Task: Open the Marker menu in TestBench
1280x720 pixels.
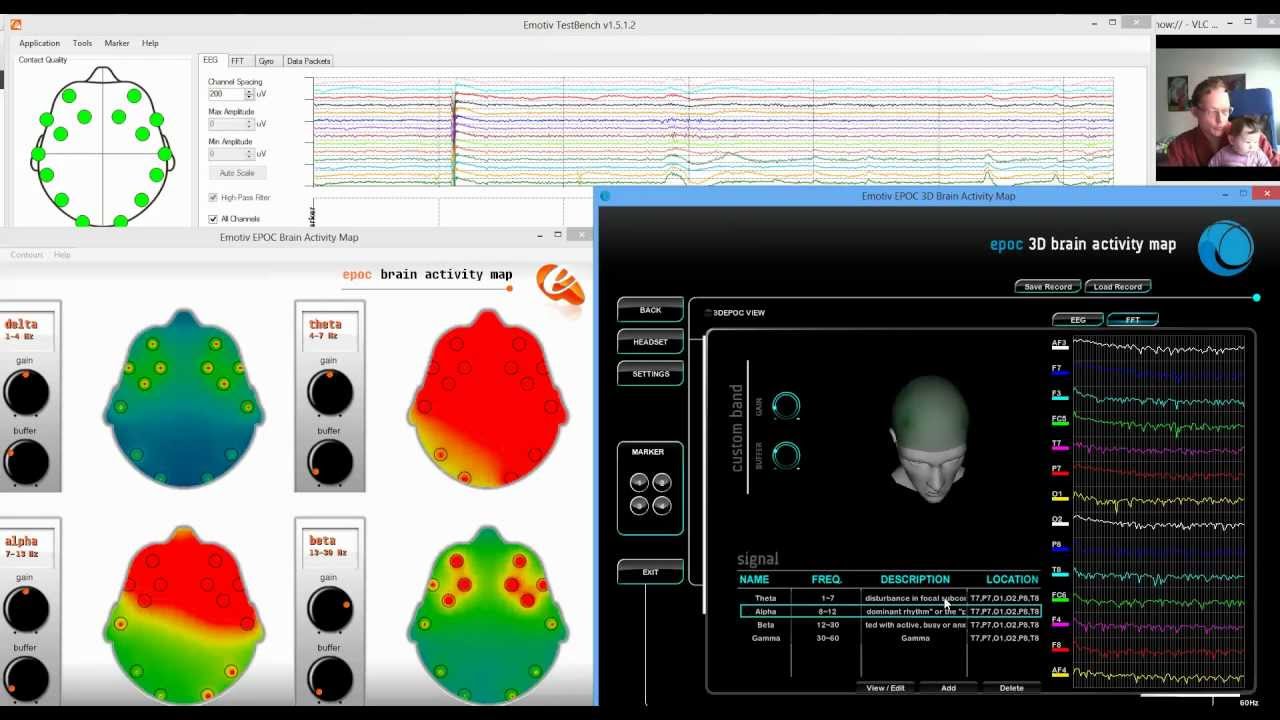Action: pos(117,43)
